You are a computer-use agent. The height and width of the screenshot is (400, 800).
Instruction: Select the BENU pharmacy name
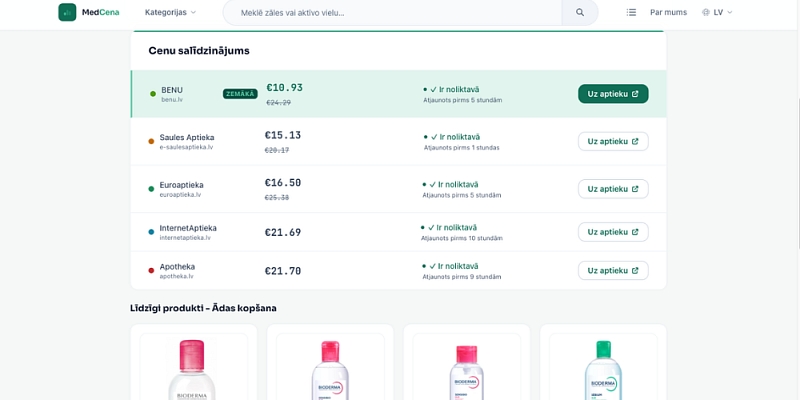pyautogui.click(x=172, y=90)
